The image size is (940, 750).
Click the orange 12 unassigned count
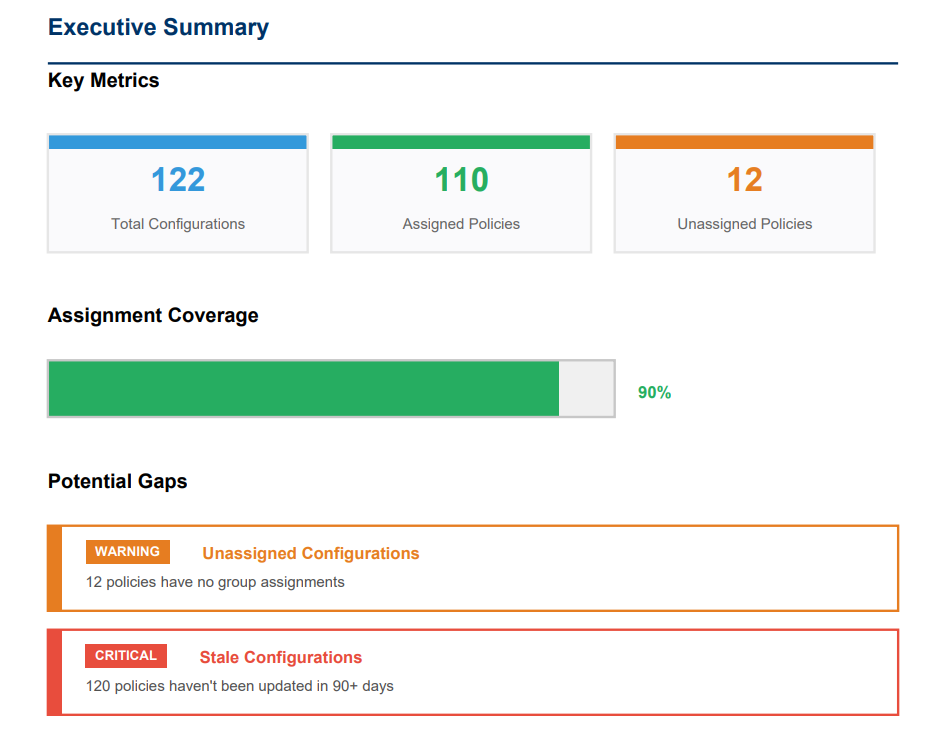[744, 180]
